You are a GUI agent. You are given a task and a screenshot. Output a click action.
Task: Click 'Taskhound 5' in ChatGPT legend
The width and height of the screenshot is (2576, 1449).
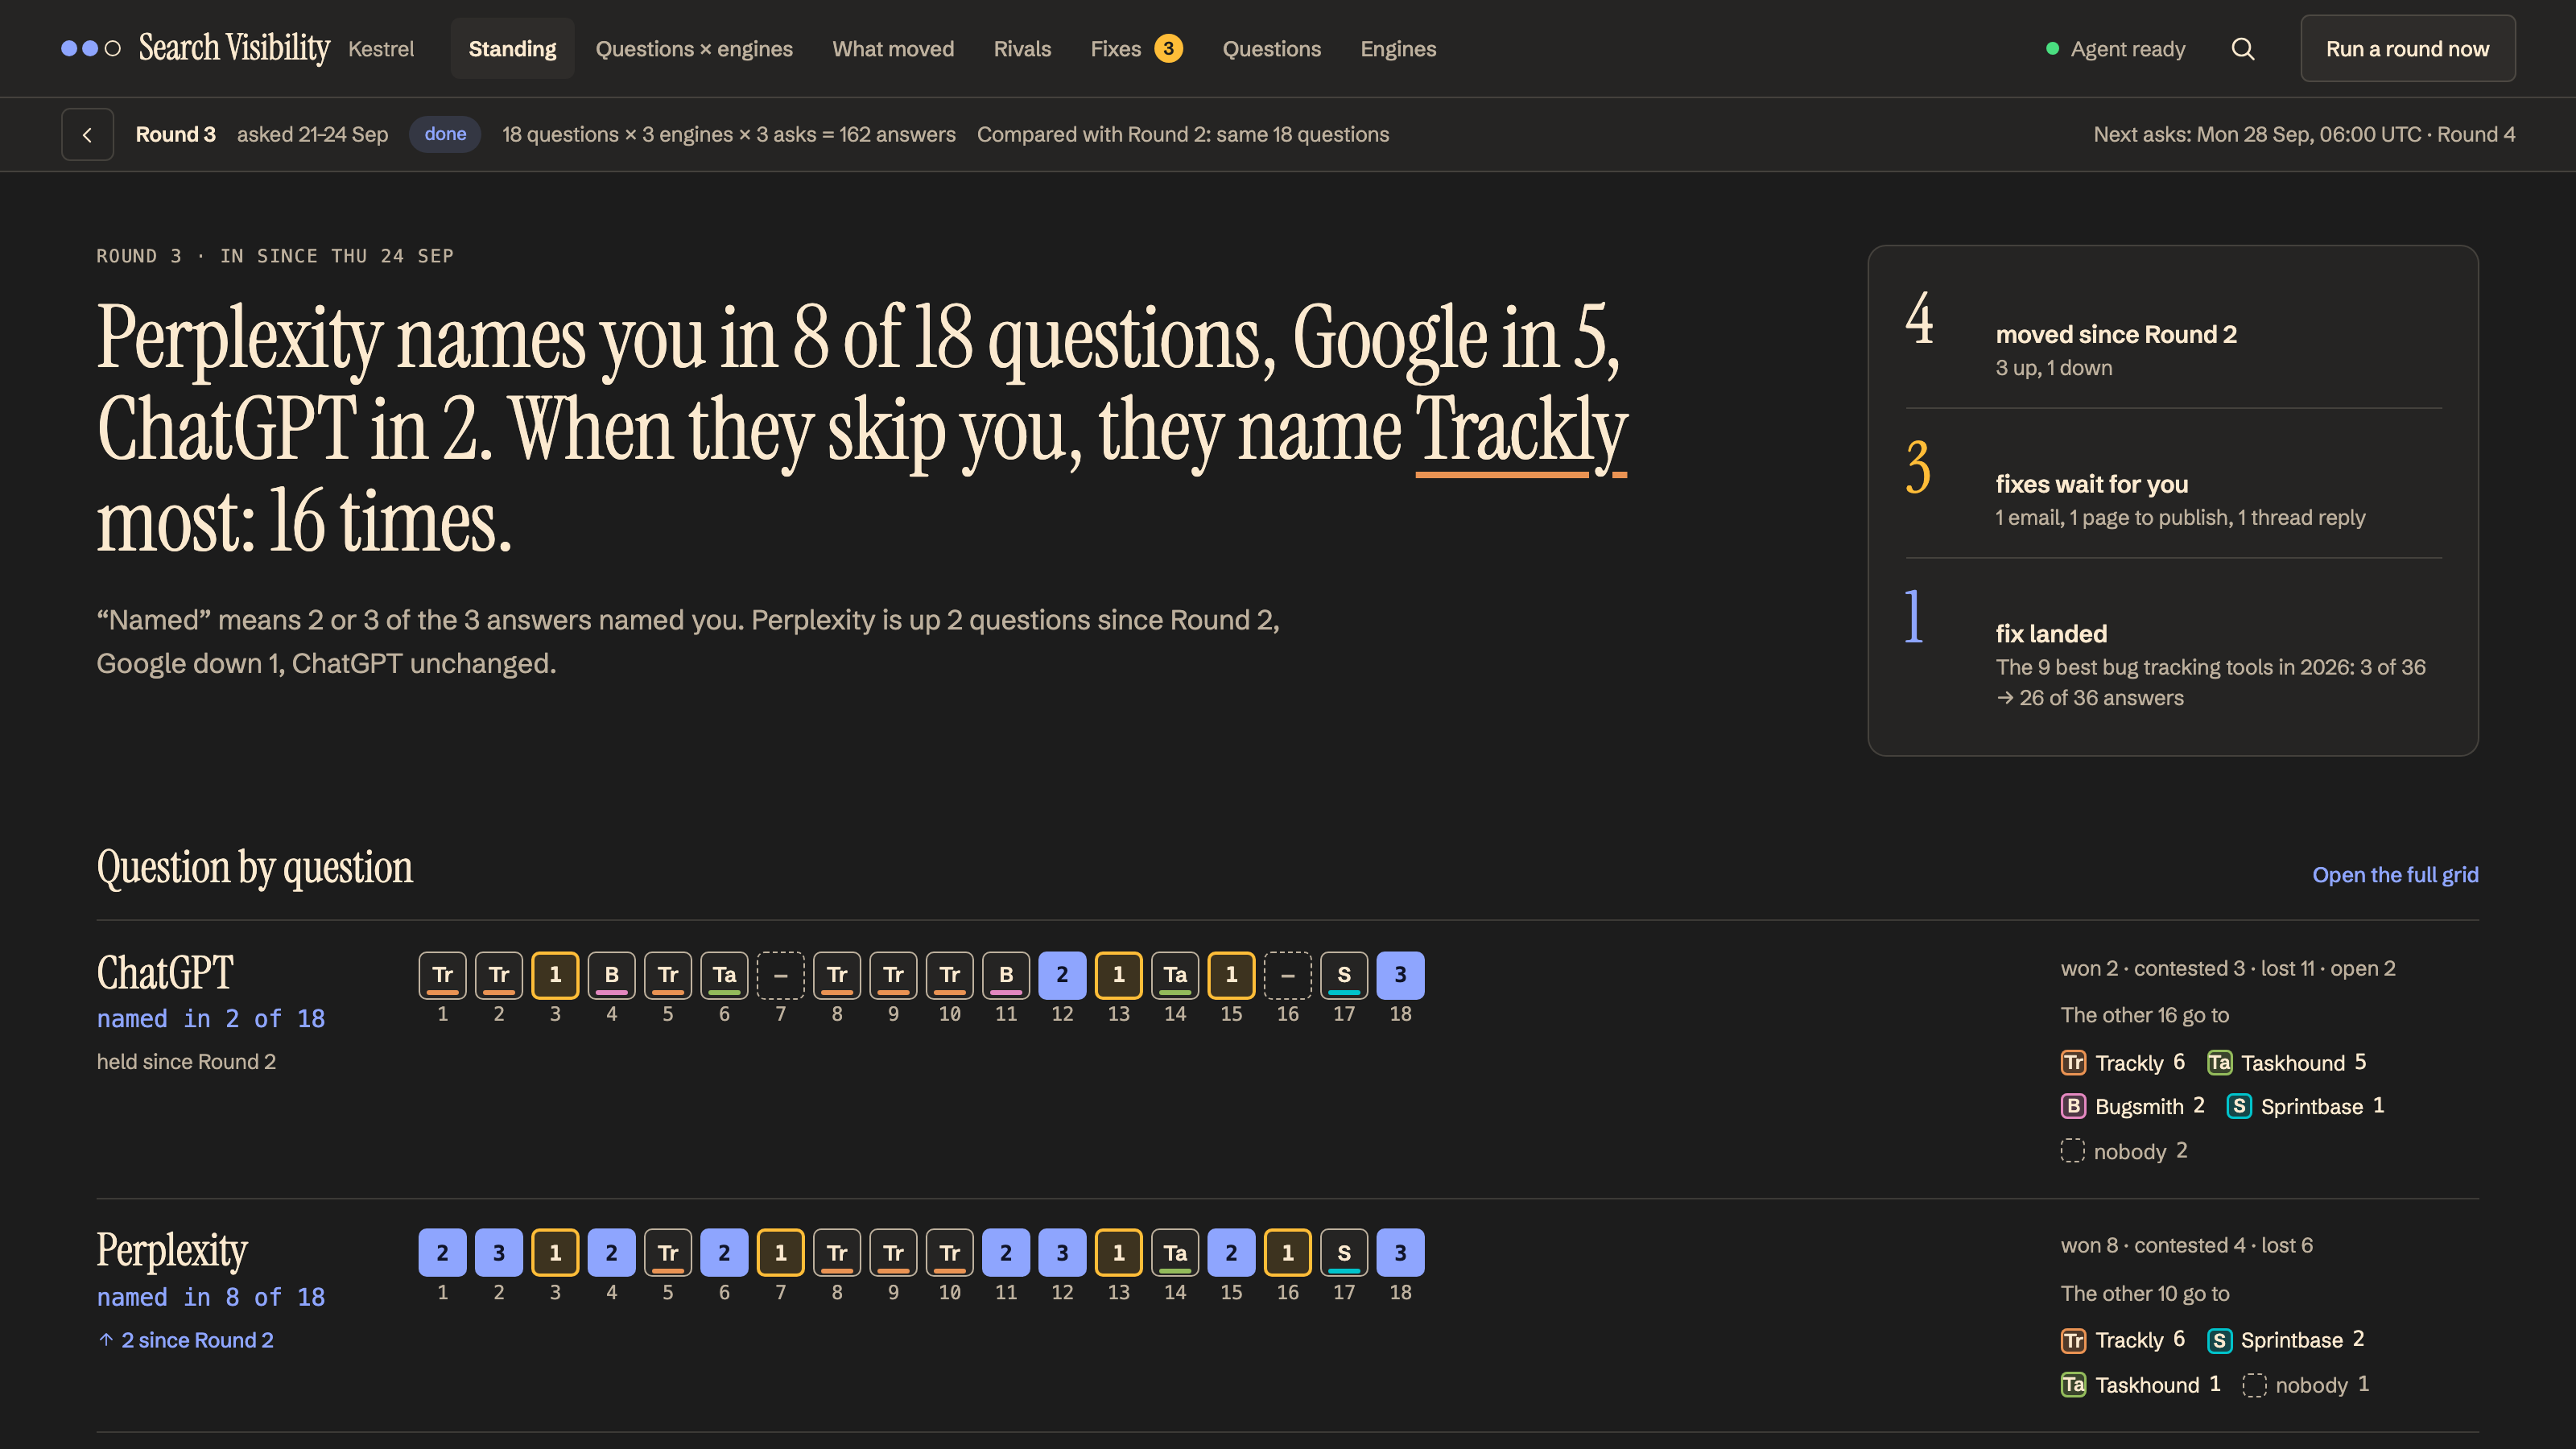point(2287,1062)
